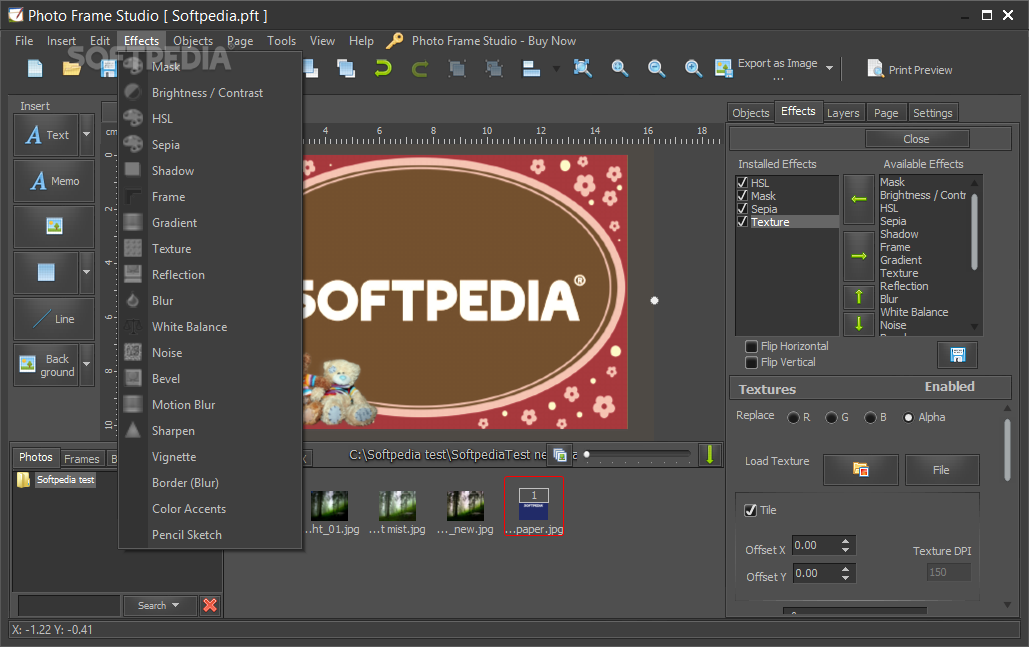Screen dimensions: 1029x647
Task: Switch to the Layers tab
Action: coord(843,113)
